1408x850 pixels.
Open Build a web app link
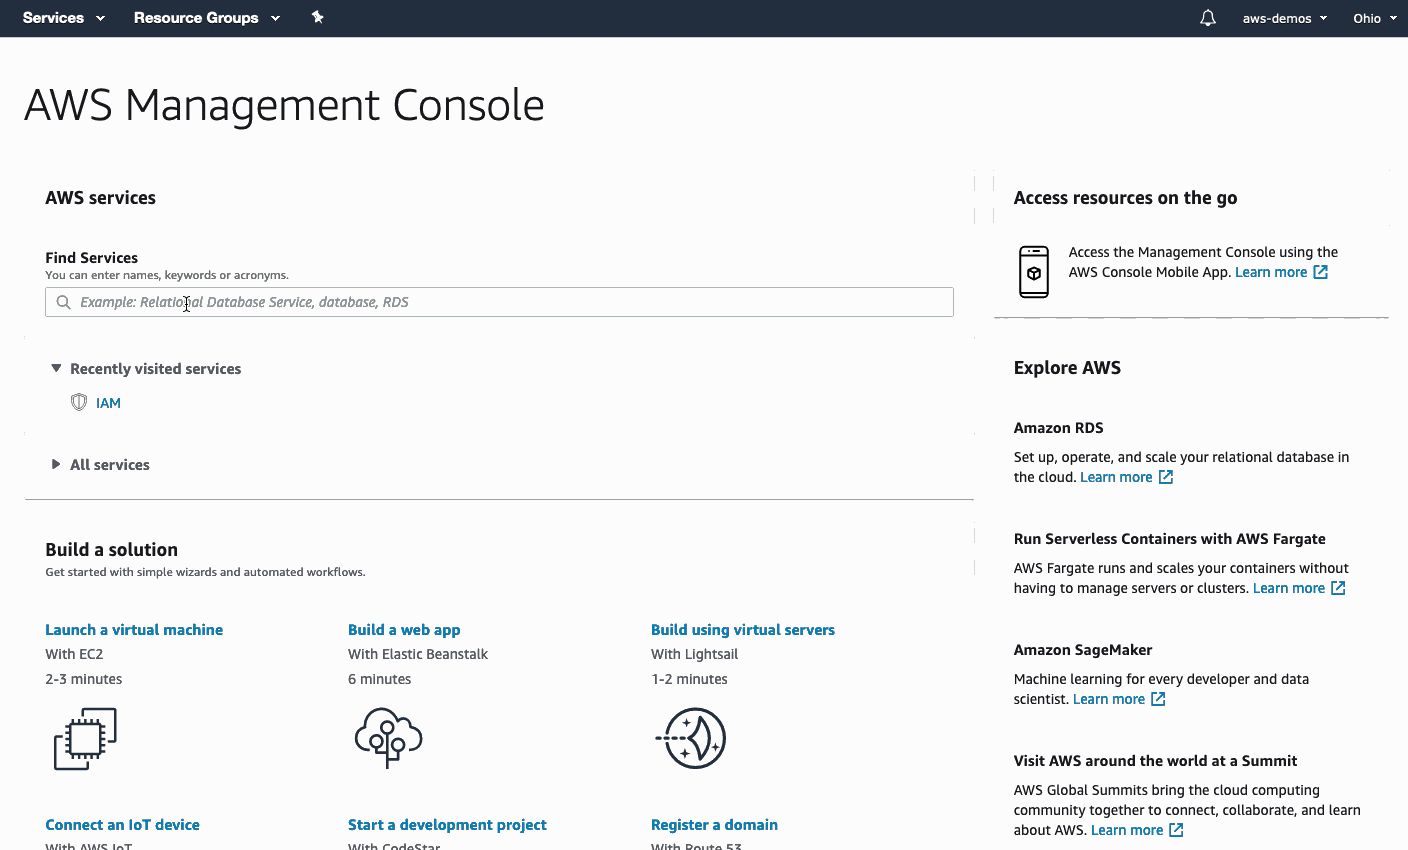click(404, 630)
